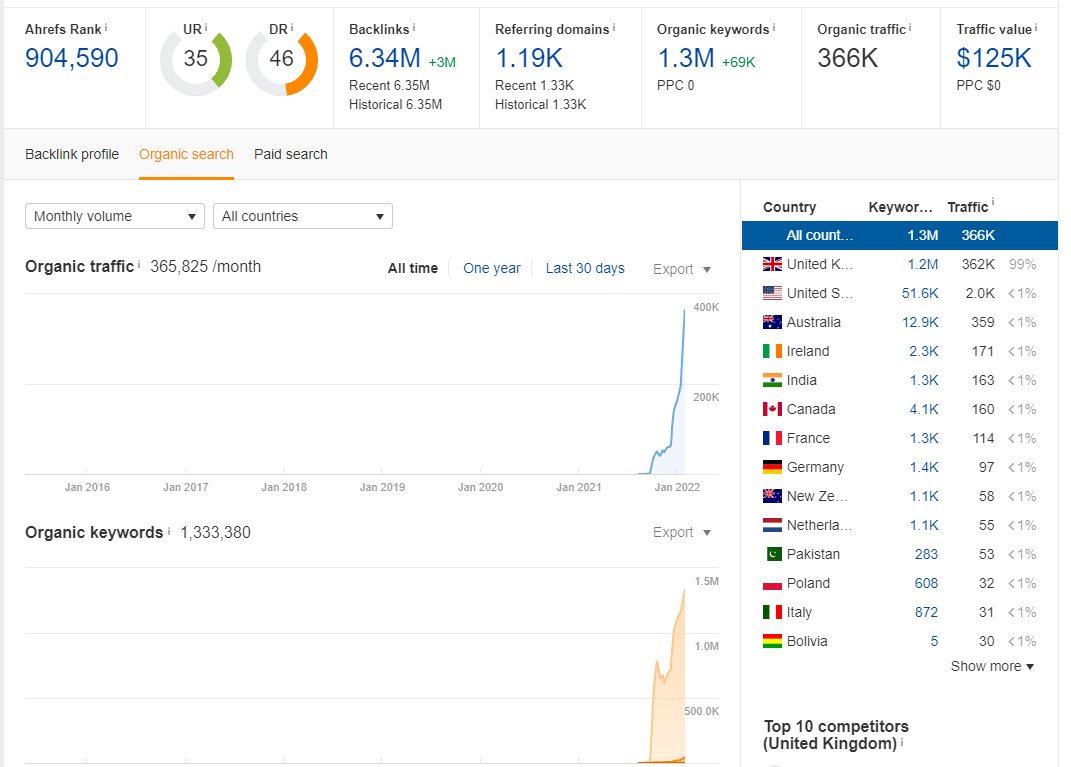
Task: Select Last 30 days chart range
Action: pyautogui.click(x=585, y=268)
